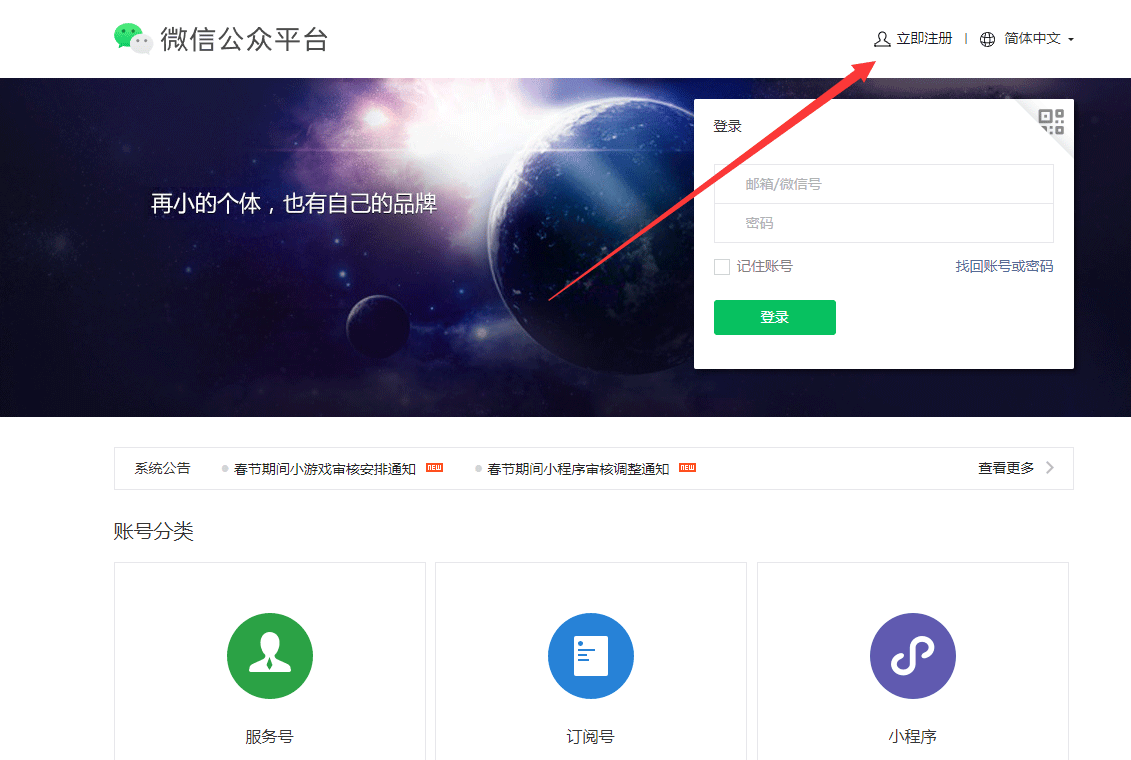Open the 春节期间小游戏审核安排通知 announcement
This screenshot has height=760, width=1131.
click(324, 469)
